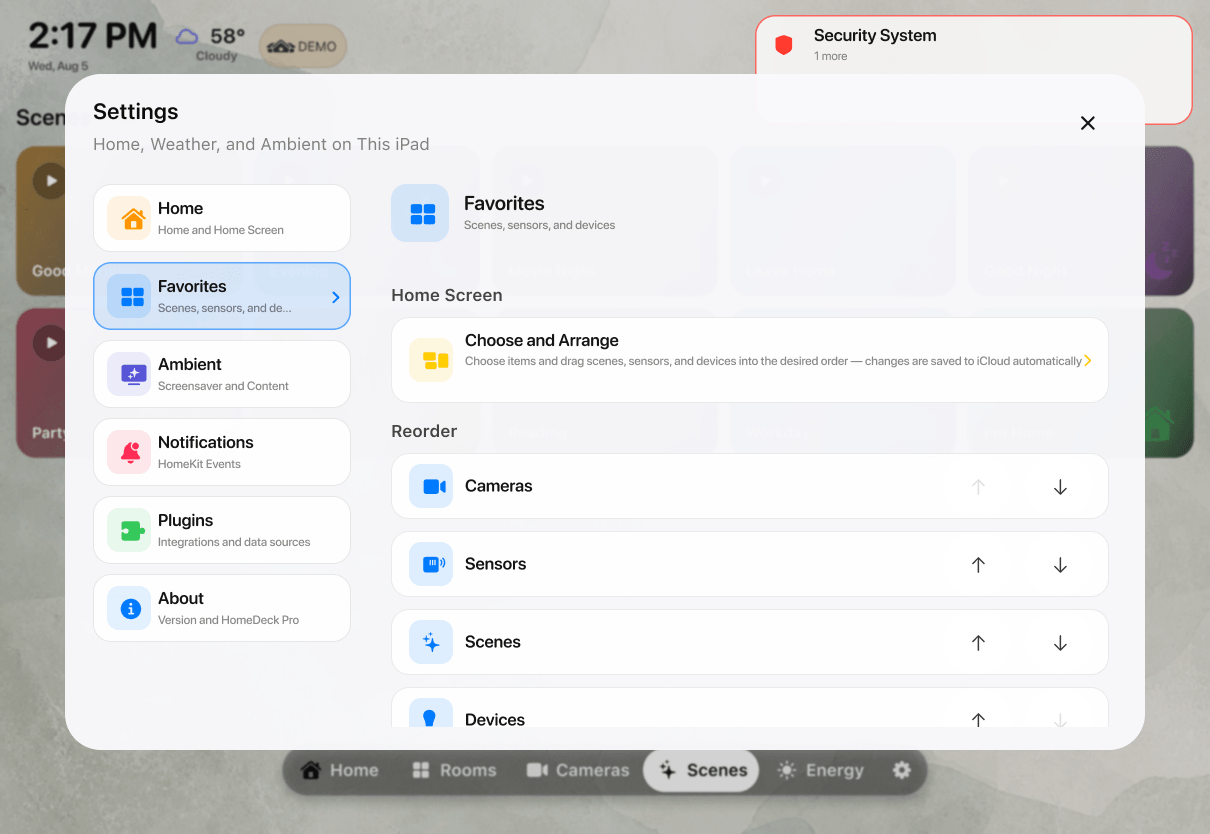Select the Favorites settings category

(x=222, y=296)
